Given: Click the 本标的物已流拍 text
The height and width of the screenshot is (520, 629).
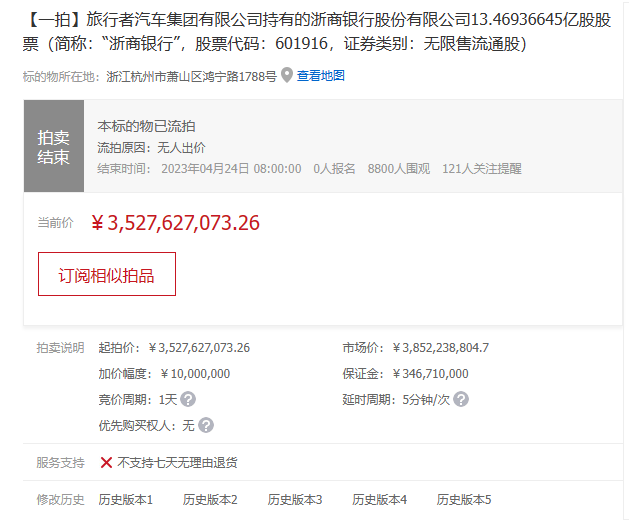Looking at the screenshot, I should point(146,126).
